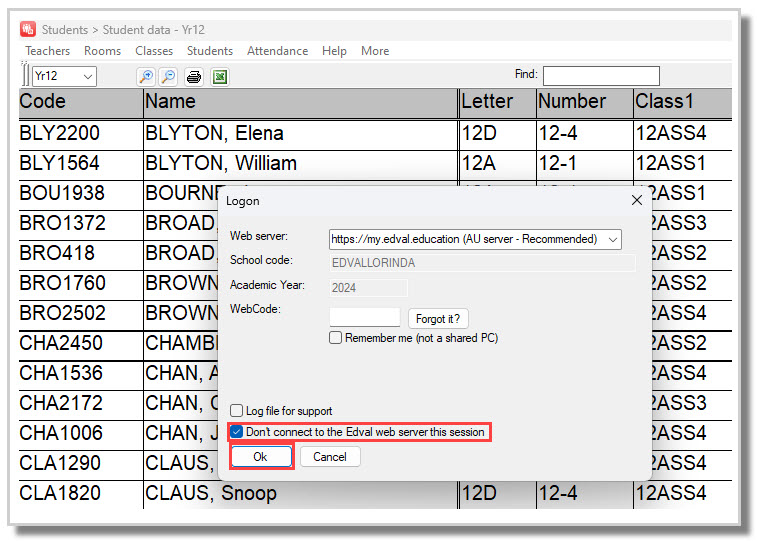Select code cell BOU1938
This screenshot has height=542, width=757.
[81, 194]
